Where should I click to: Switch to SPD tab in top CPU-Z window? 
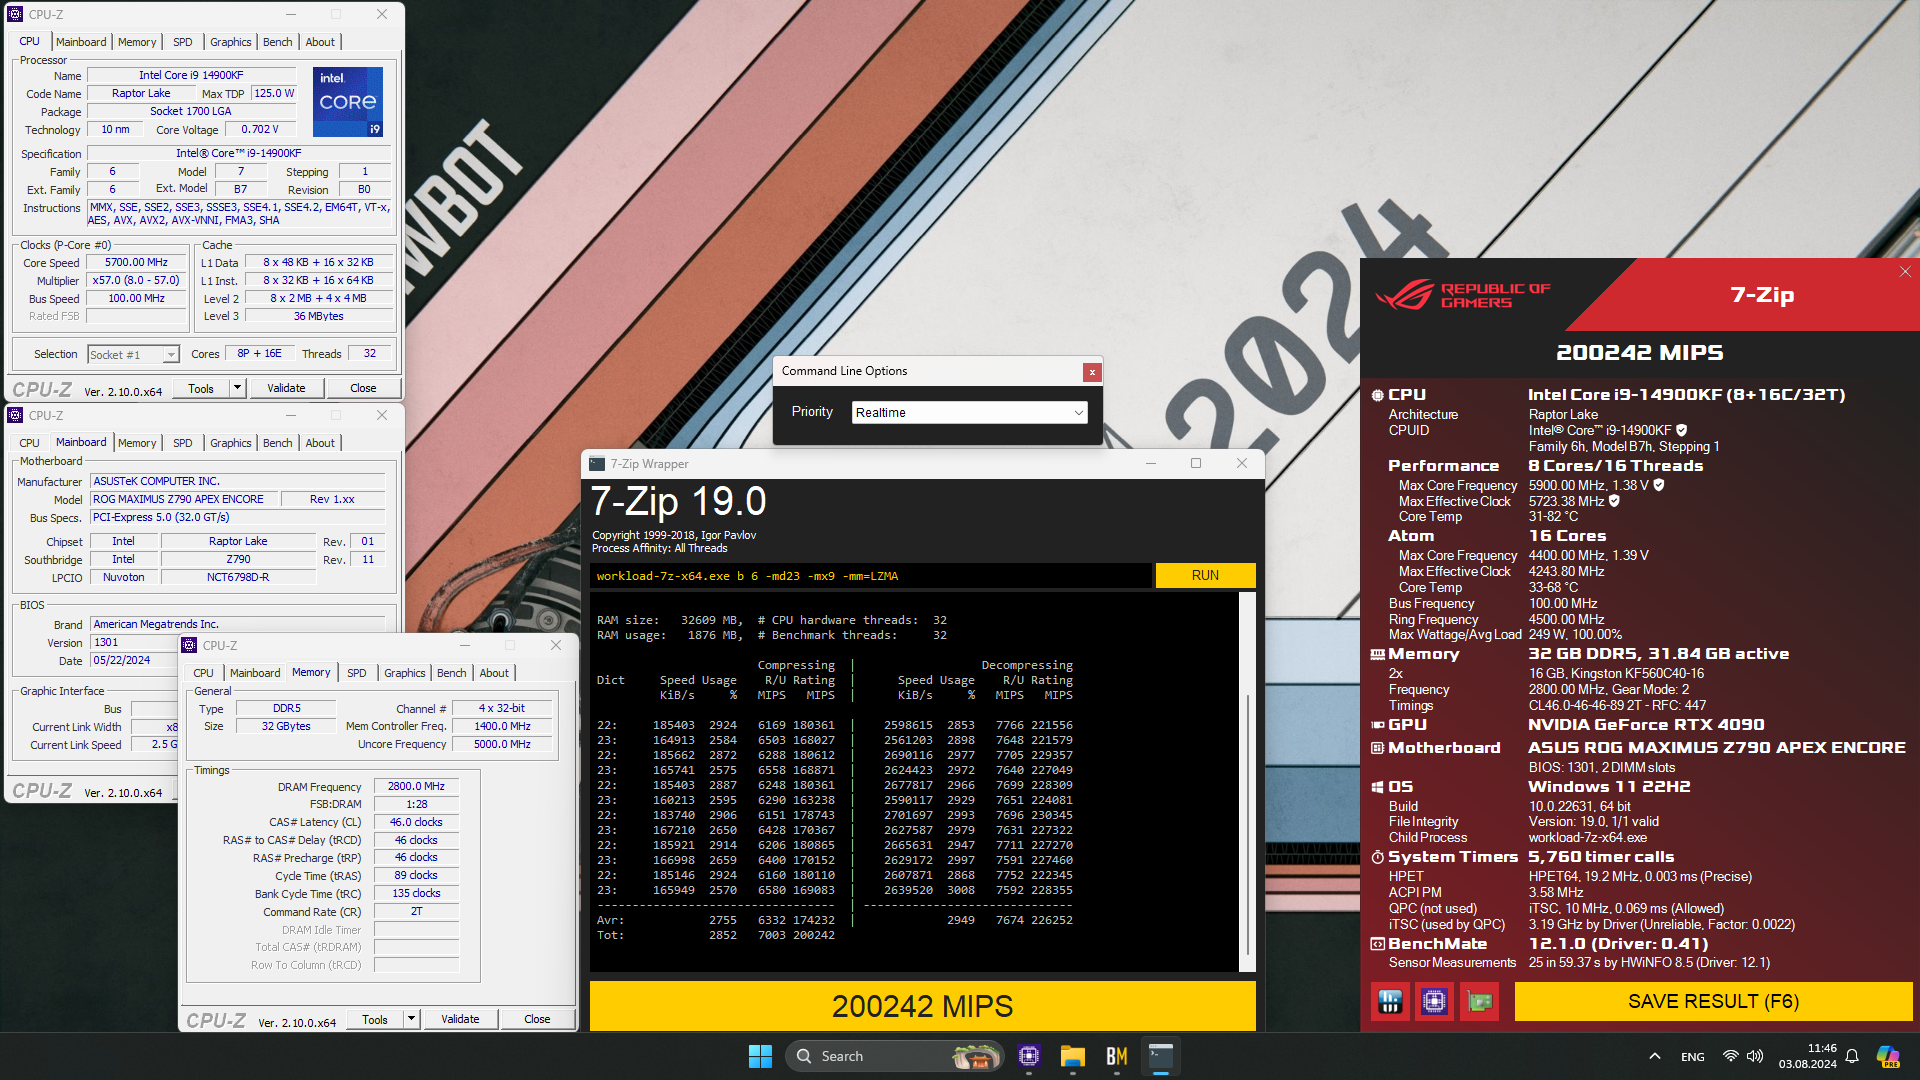182,42
